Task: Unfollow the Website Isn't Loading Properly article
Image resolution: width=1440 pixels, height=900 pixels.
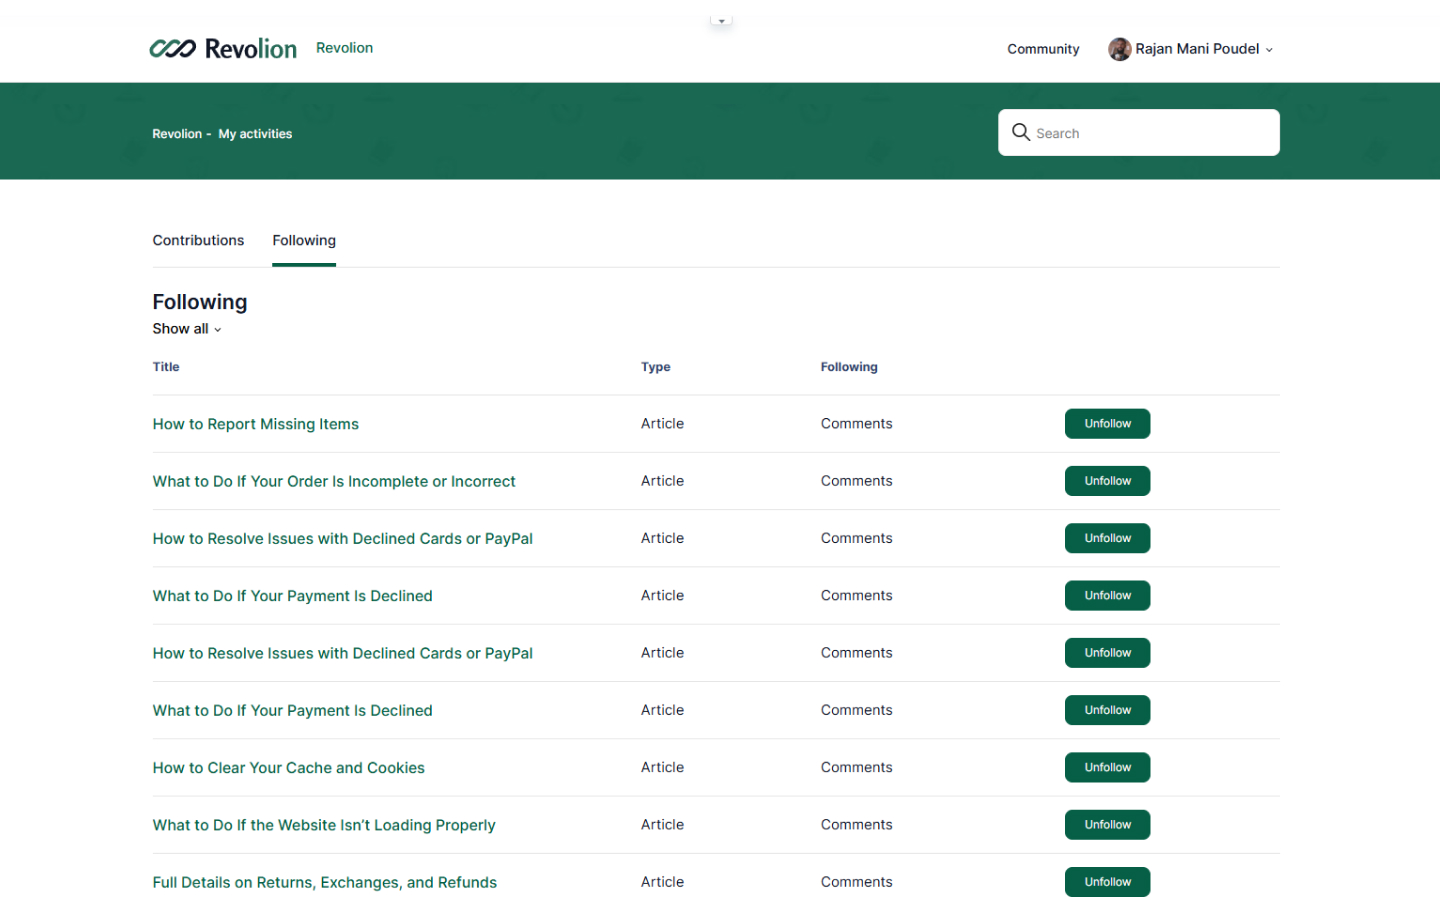Action: 1107,825
